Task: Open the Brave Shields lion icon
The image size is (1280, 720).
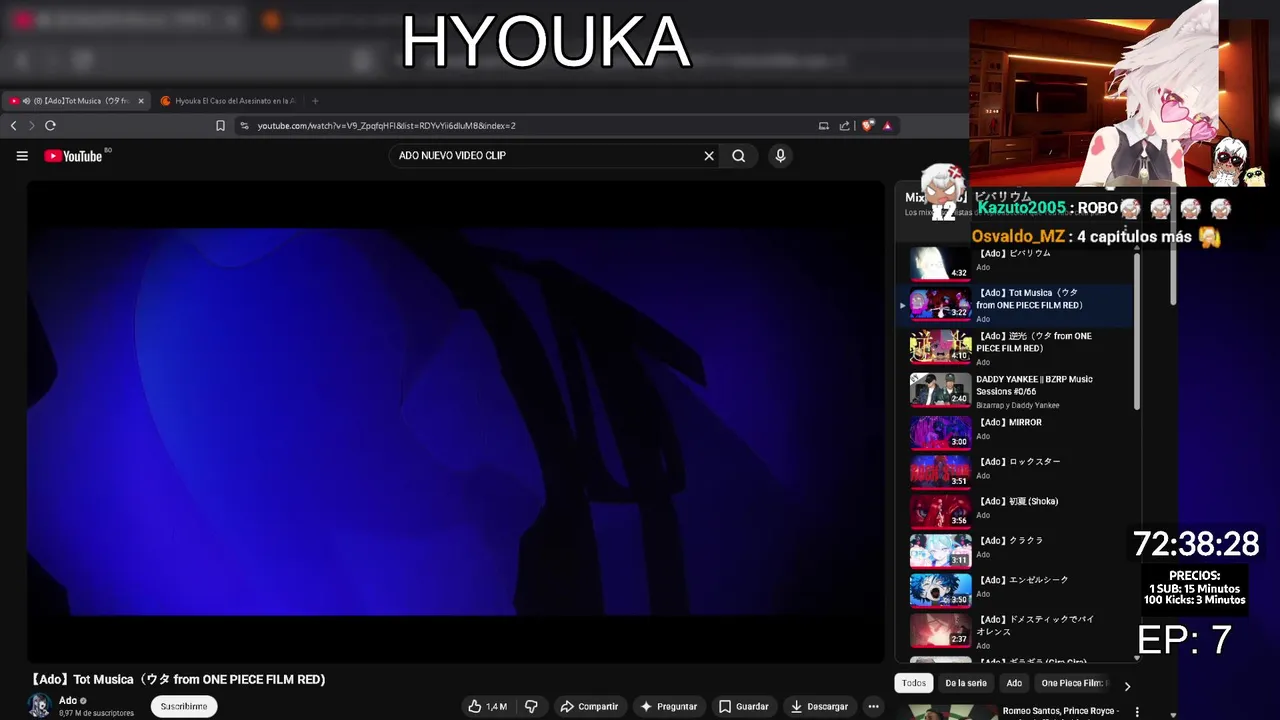Action: [x=867, y=126]
